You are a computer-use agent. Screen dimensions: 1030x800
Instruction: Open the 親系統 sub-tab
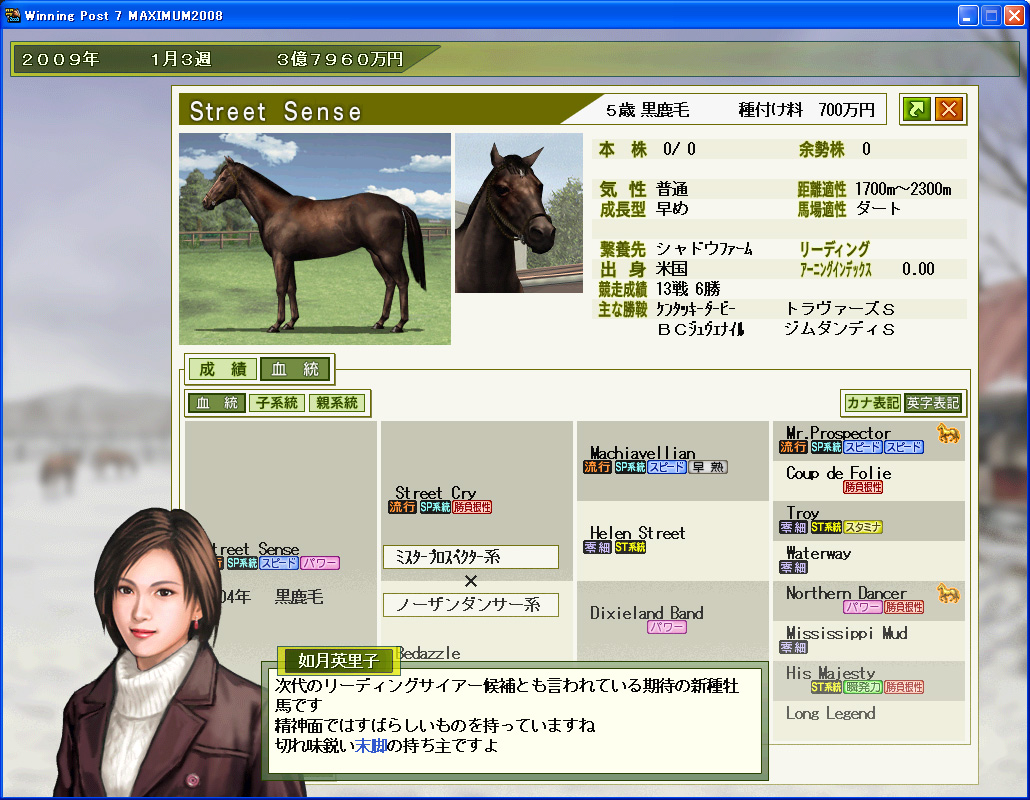coord(336,403)
